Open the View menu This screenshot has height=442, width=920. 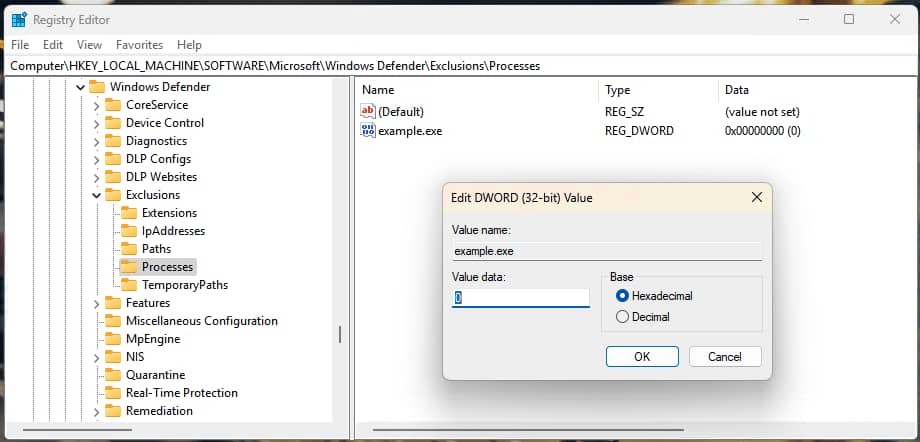89,45
